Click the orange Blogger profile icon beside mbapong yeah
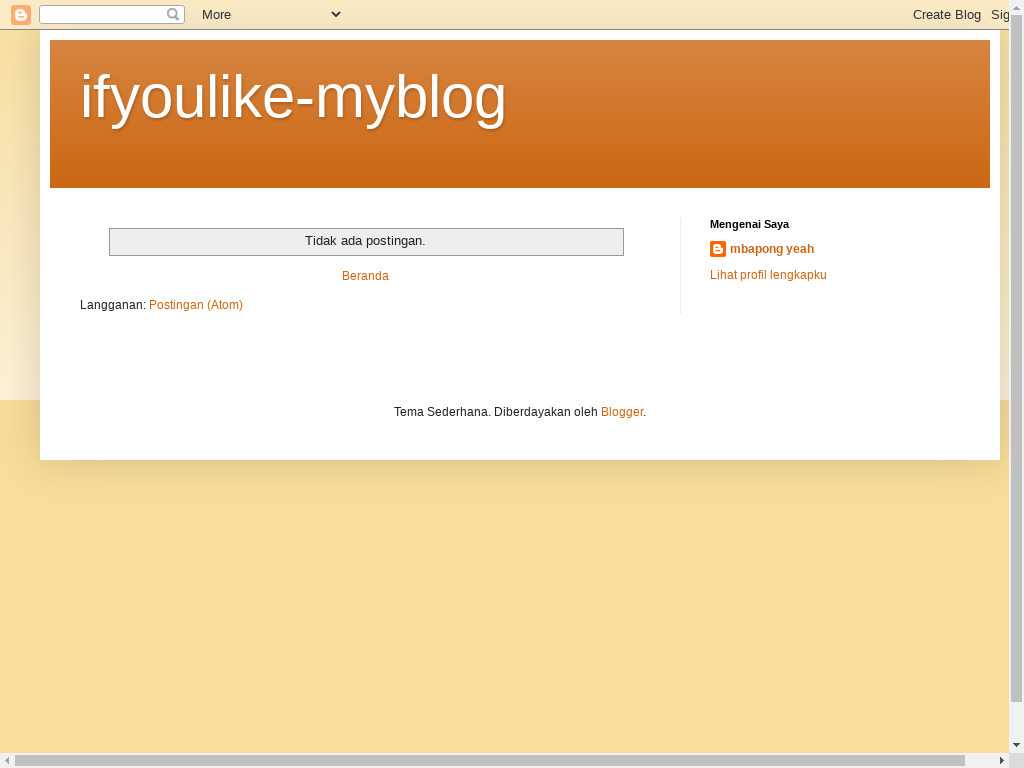Viewport: 1024px width, 768px height. coord(718,249)
